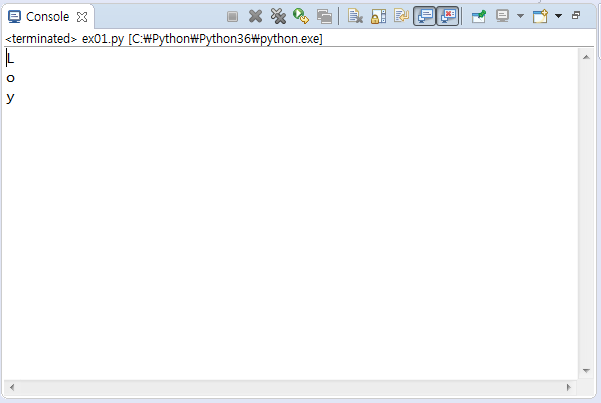Click the horizontal scrollbar left arrow
Viewport: 601px width, 403px height.
click(12, 387)
